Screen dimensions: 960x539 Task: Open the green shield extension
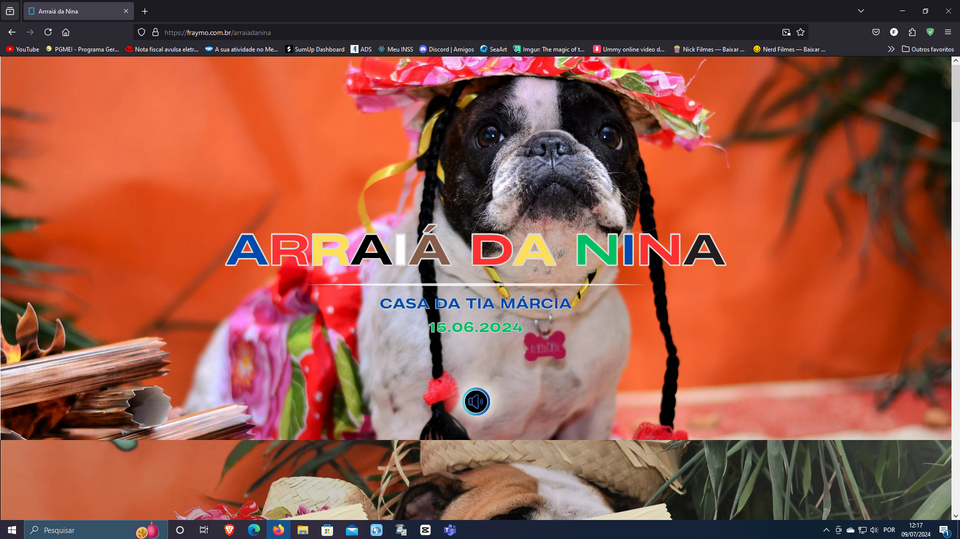[930, 32]
